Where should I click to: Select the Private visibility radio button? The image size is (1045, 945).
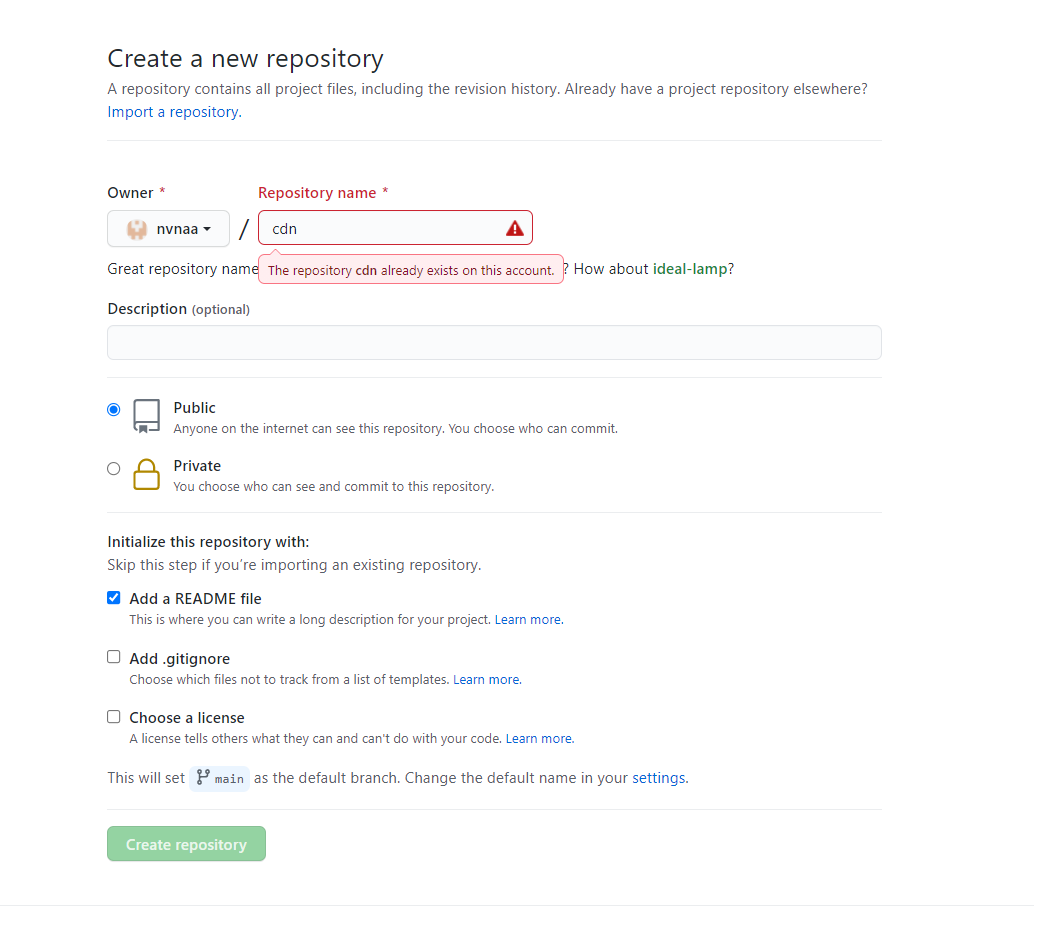click(114, 468)
